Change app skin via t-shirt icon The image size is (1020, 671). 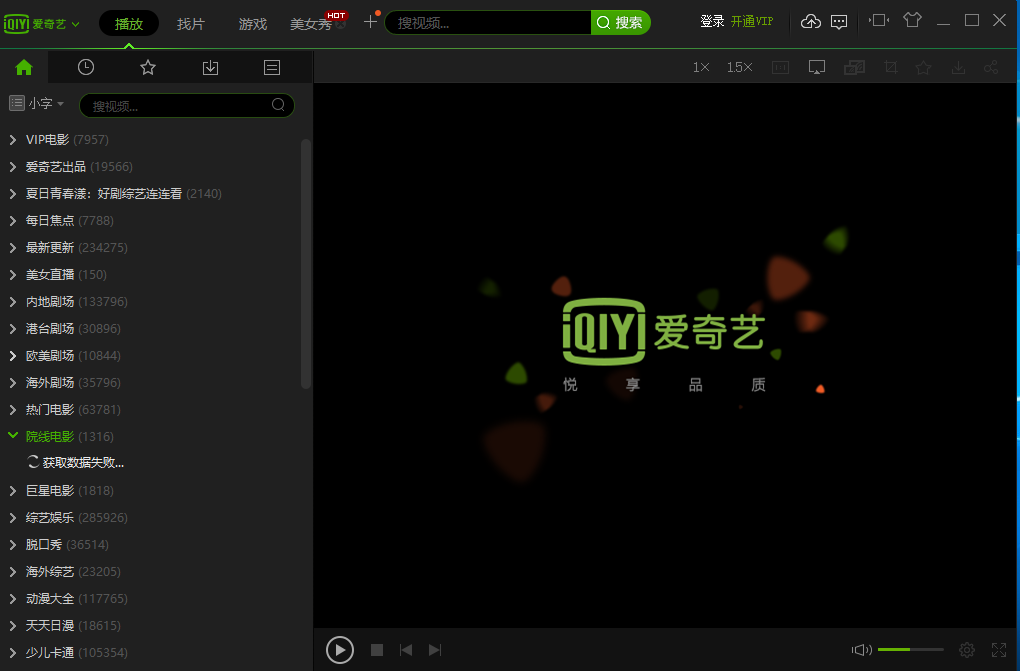coord(911,20)
